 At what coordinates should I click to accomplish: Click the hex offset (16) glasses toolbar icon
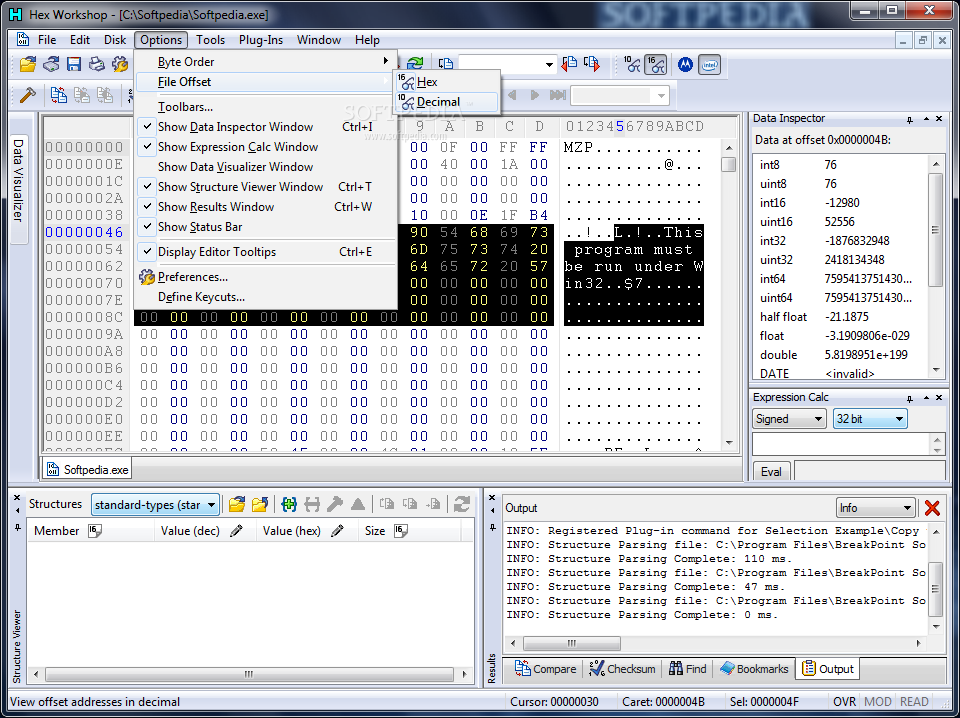tap(655, 64)
